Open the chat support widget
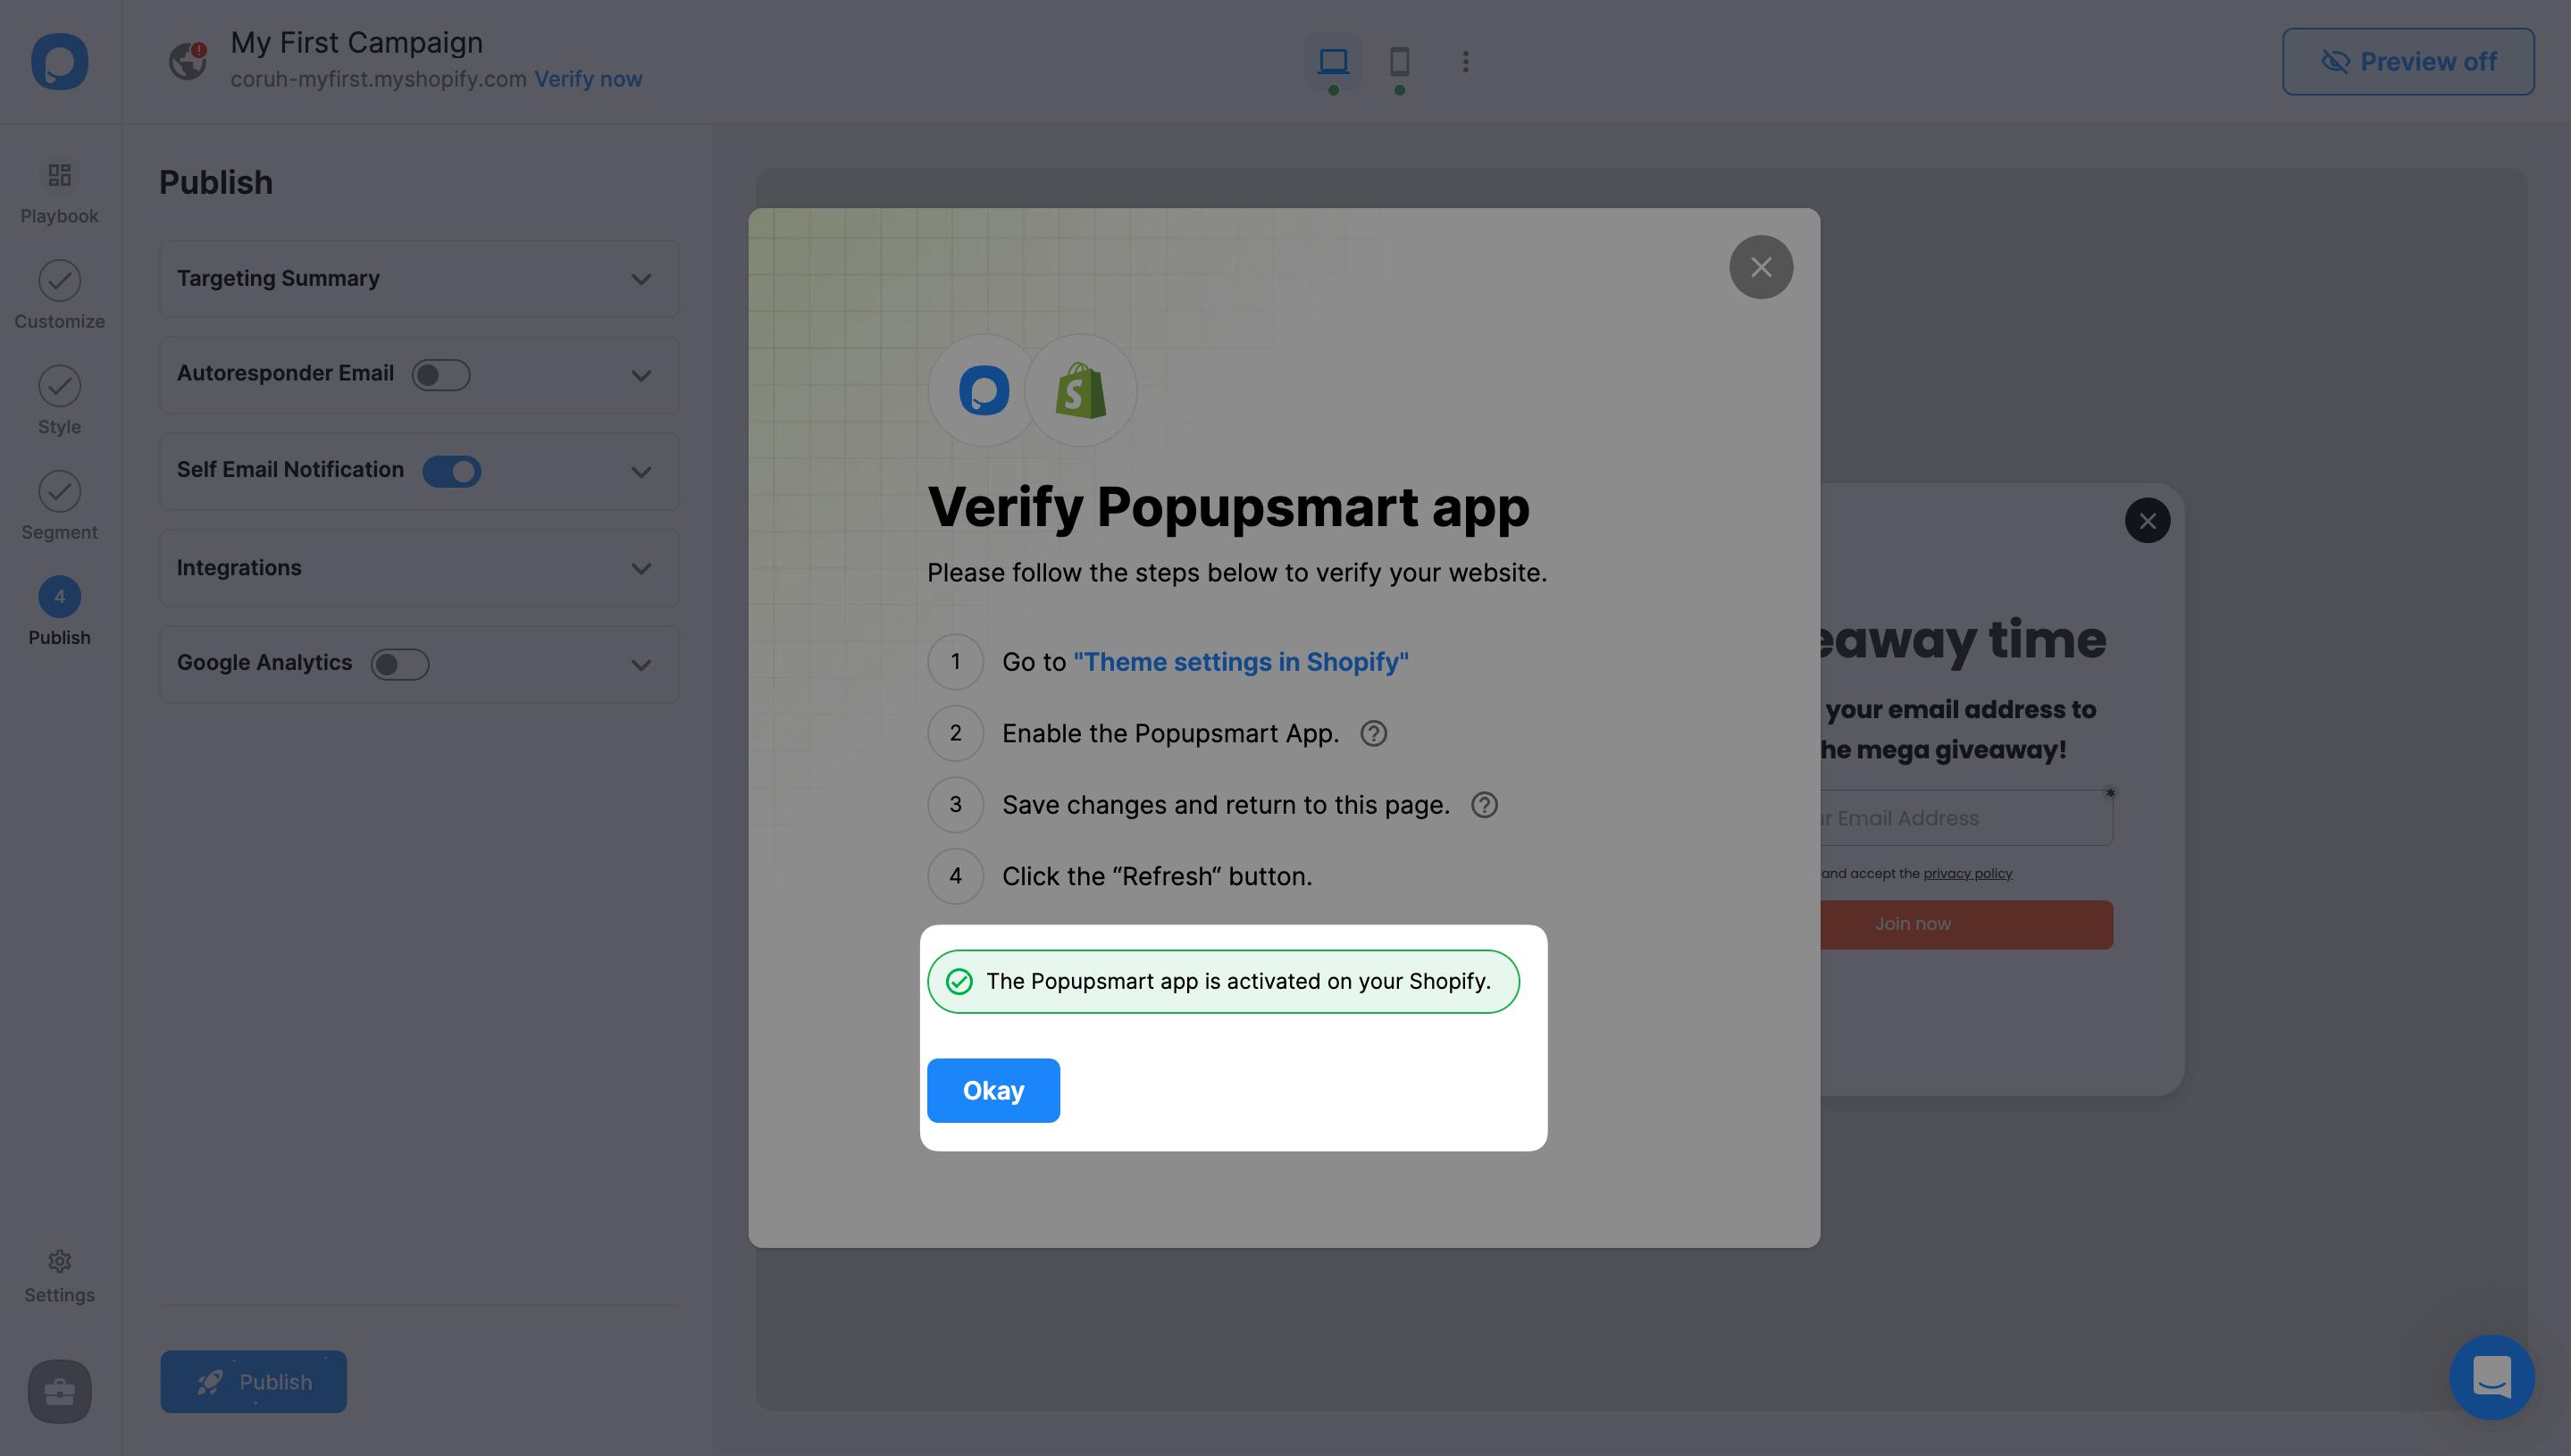 pyautogui.click(x=2491, y=1378)
